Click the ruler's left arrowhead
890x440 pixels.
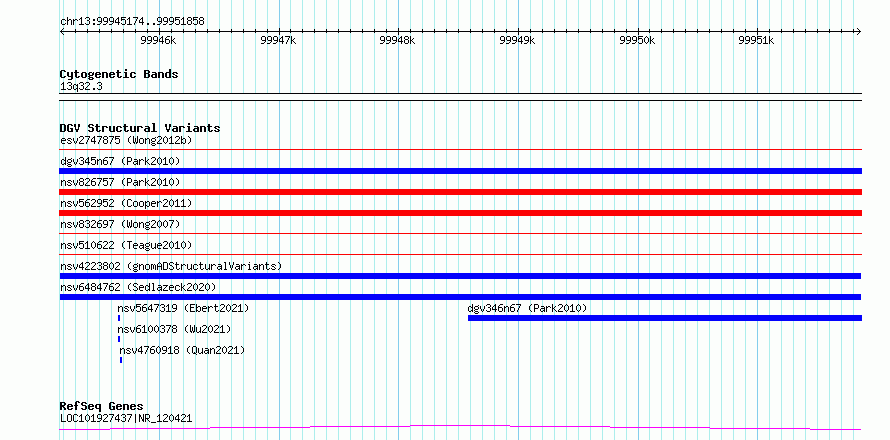tap(62, 31)
